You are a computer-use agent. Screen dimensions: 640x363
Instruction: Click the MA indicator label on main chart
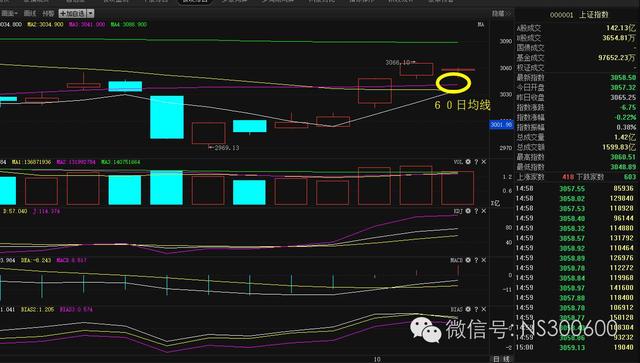point(481,24)
